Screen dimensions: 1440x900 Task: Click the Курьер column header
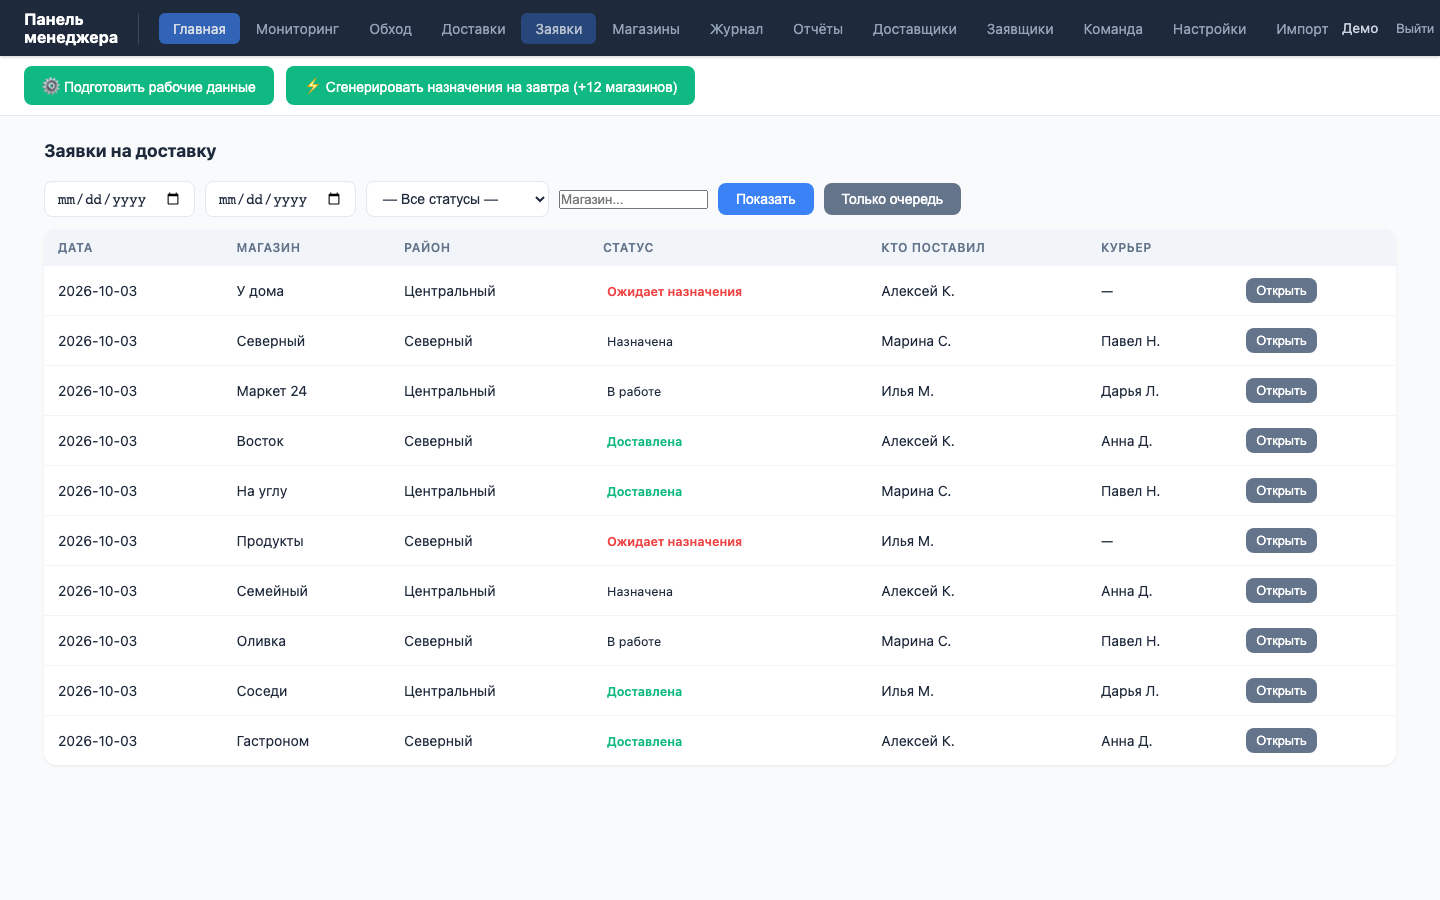point(1126,248)
